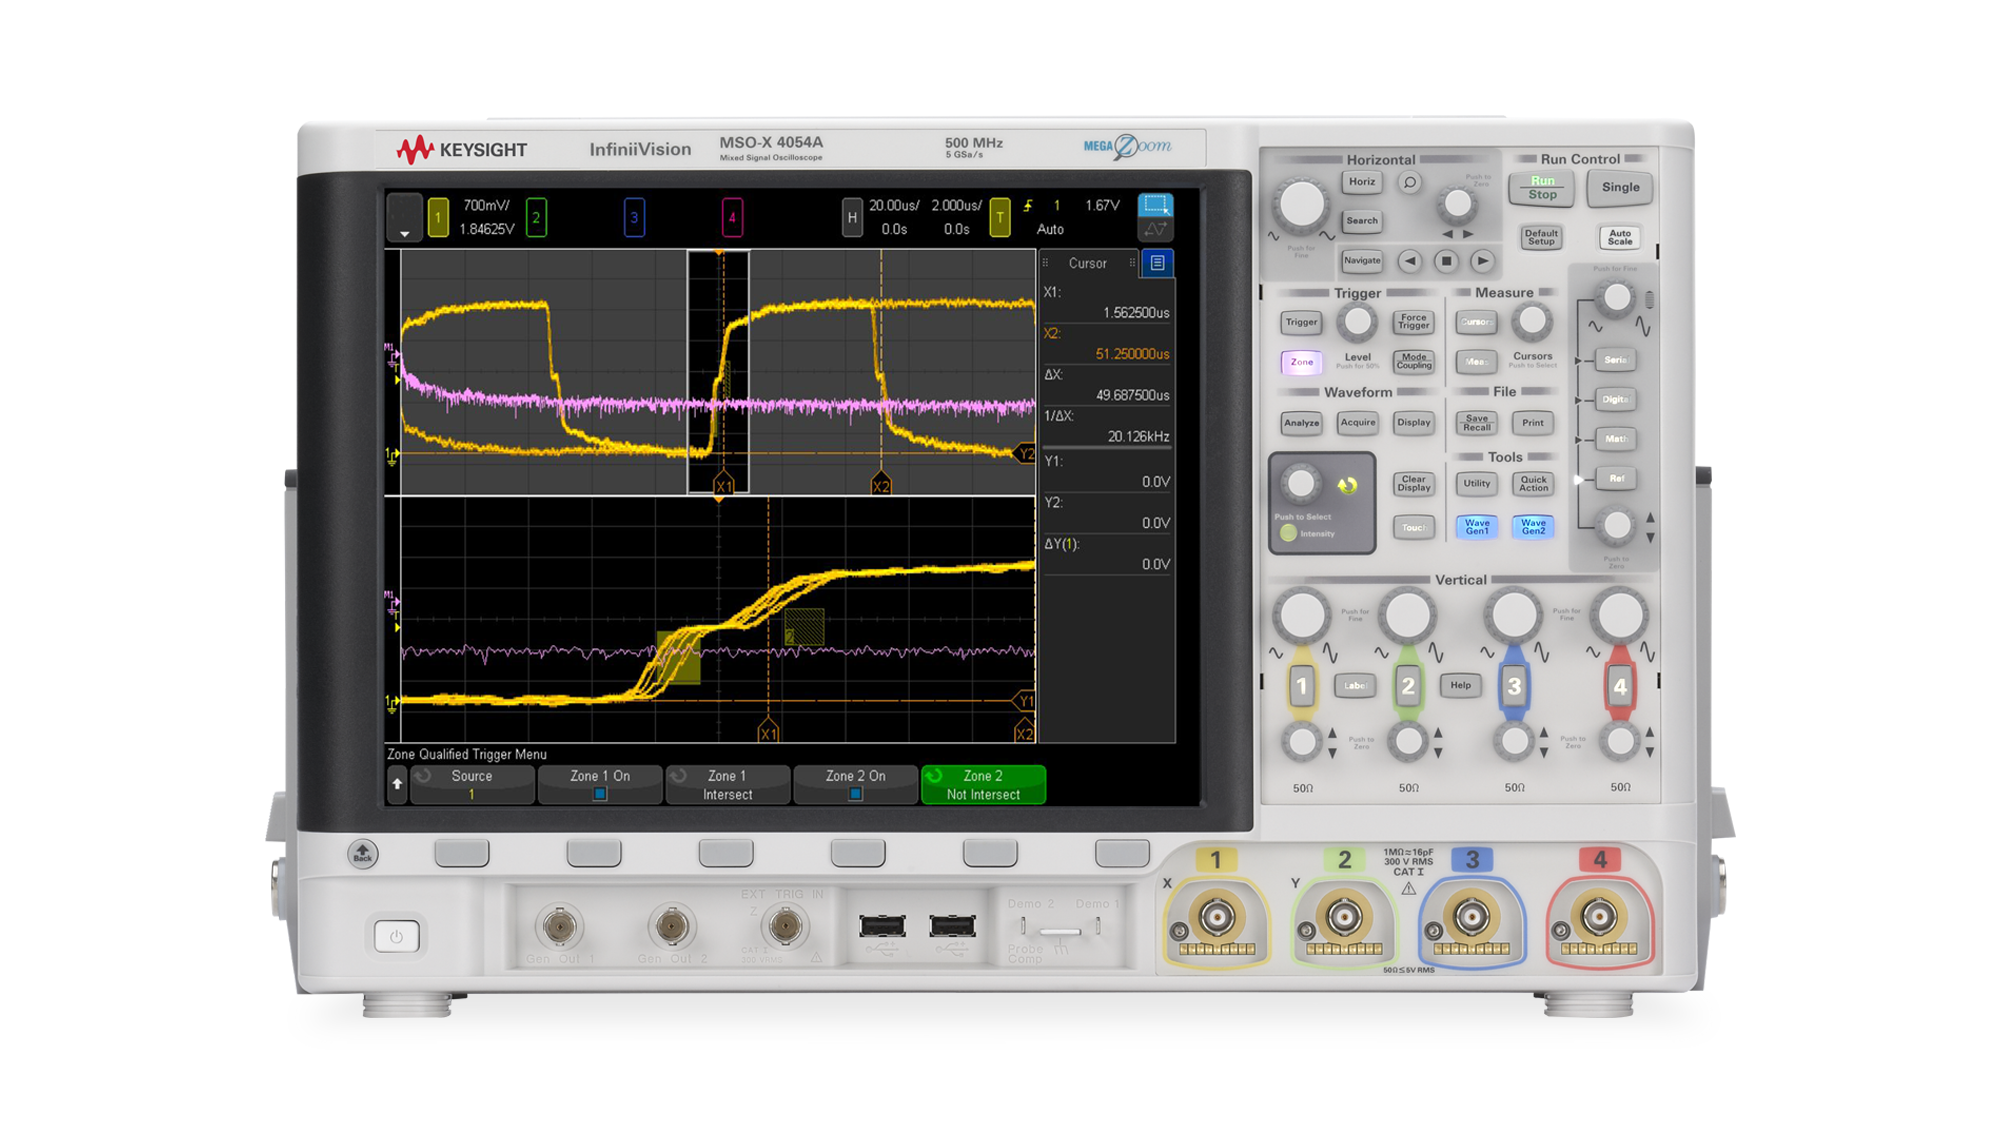Push the Display button
Viewport: 2000px width, 1125px height.
point(1413,423)
